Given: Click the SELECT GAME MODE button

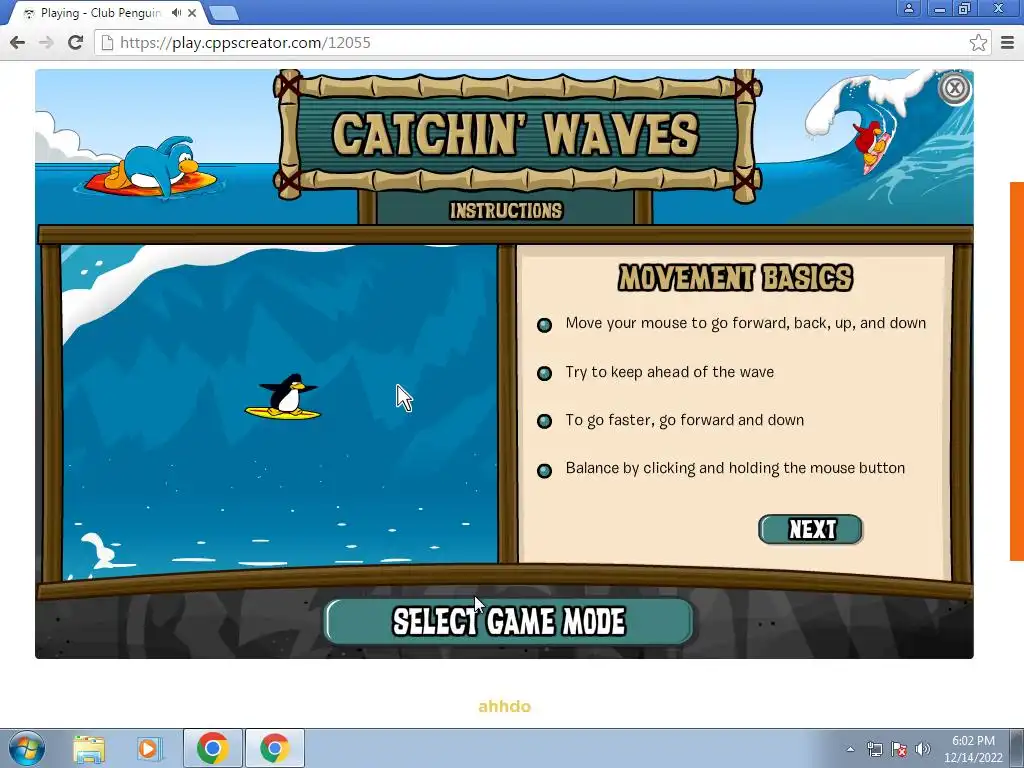Looking at the screenshot, I should [x=509, y=621].
